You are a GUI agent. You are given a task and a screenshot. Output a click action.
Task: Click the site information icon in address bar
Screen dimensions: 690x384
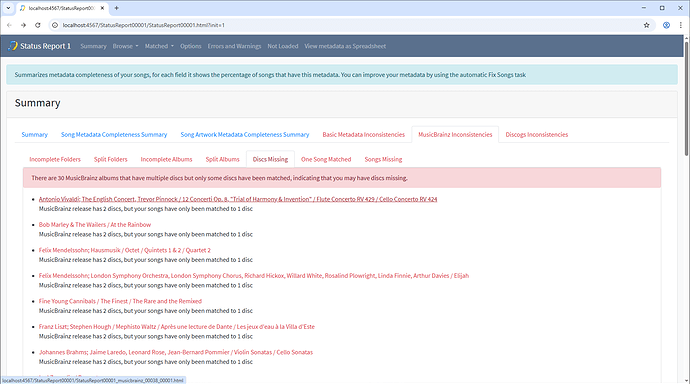tap(55, 25)
